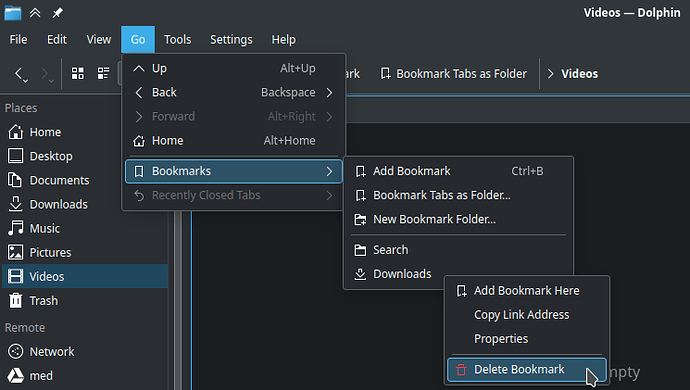Click the bookmark icon beside Bookmarks entry
Screen dimensions: 690x390
click(x=139, y=171)
